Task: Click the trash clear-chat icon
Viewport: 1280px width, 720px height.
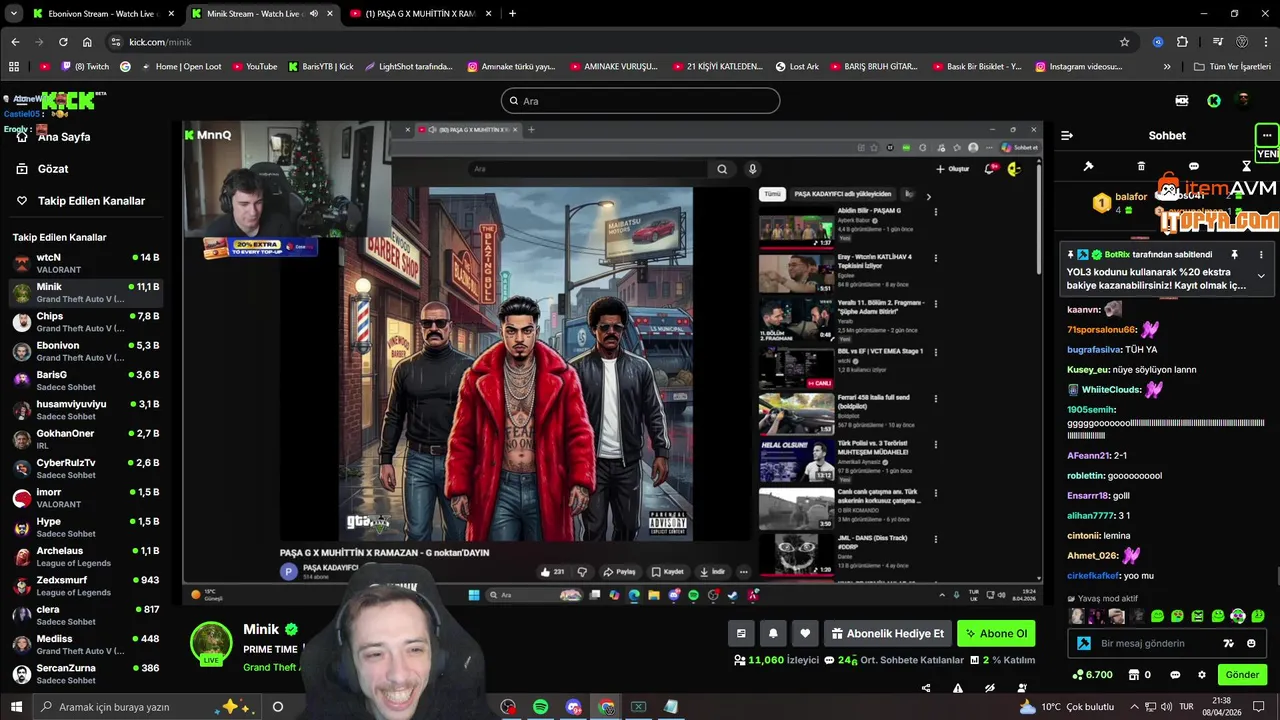Action: click(1141, 166)
